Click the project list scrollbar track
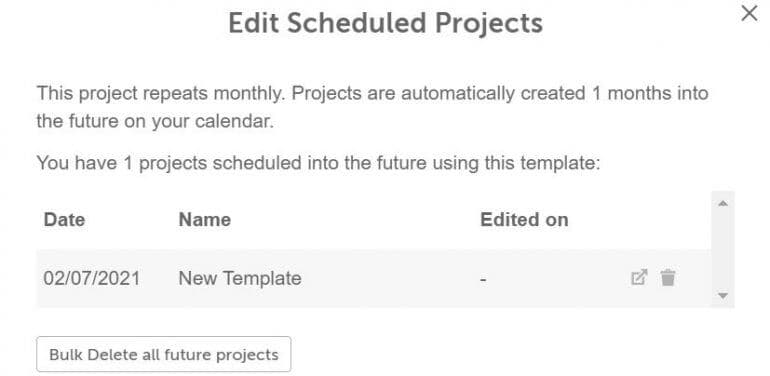Viewport: 770px width, 376px height. pyautogui.click(x=722, y=249)
